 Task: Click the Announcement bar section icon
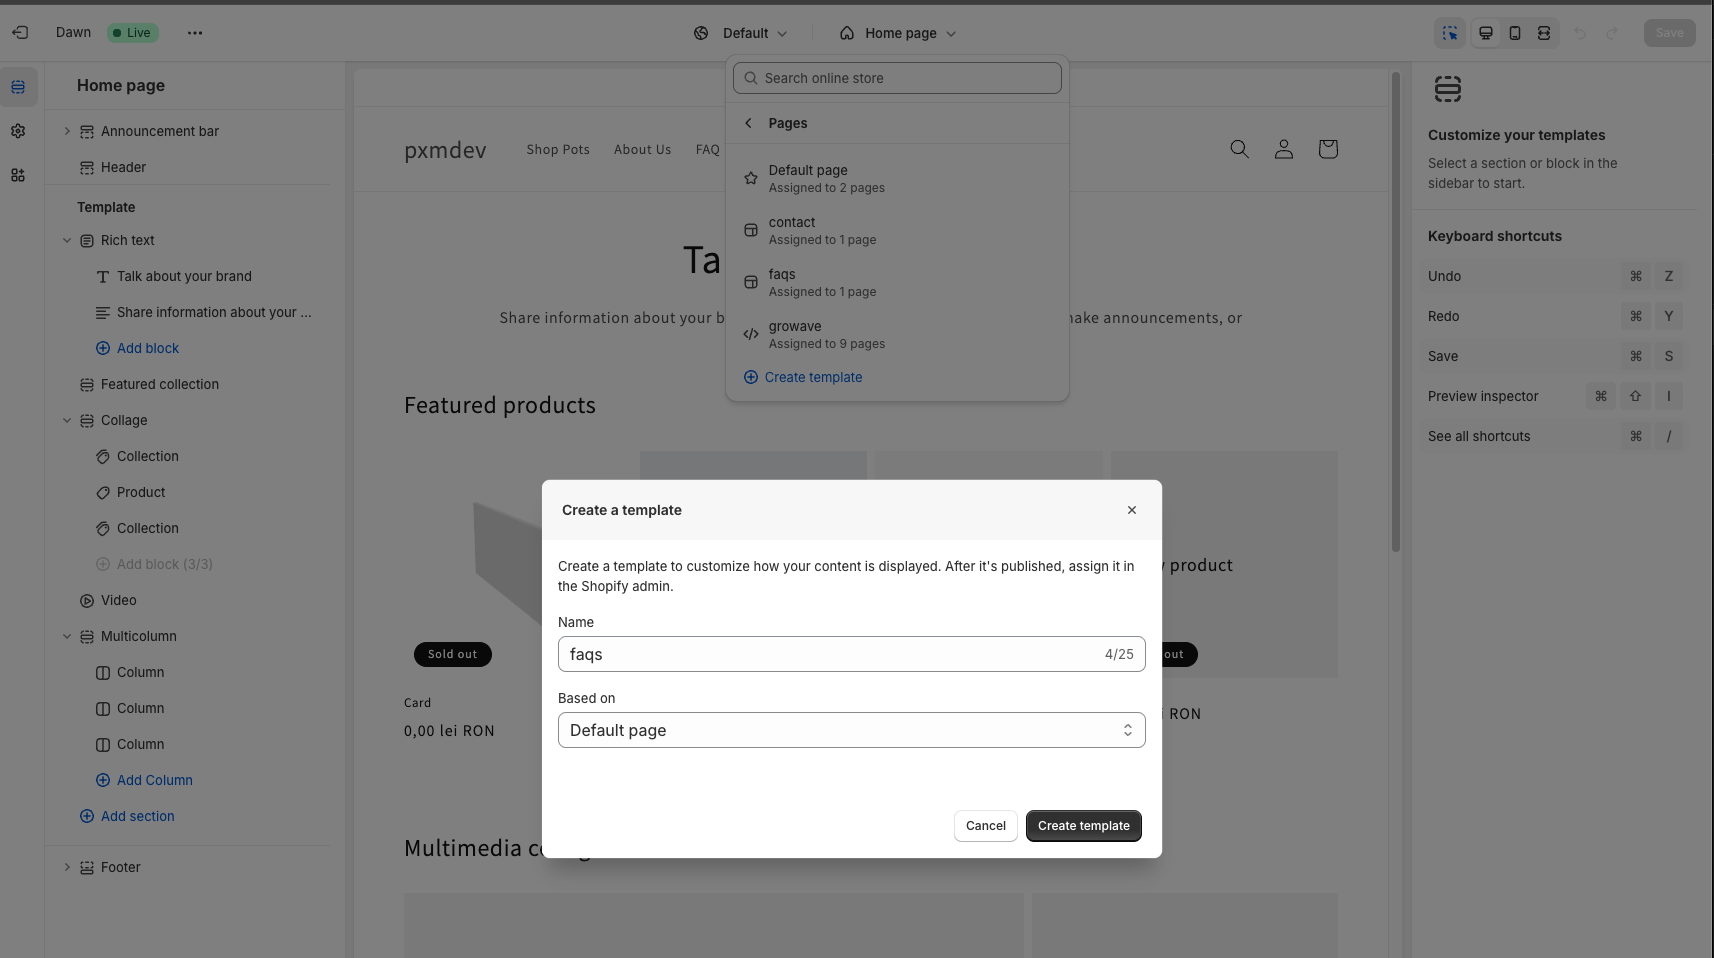[87, 132]
